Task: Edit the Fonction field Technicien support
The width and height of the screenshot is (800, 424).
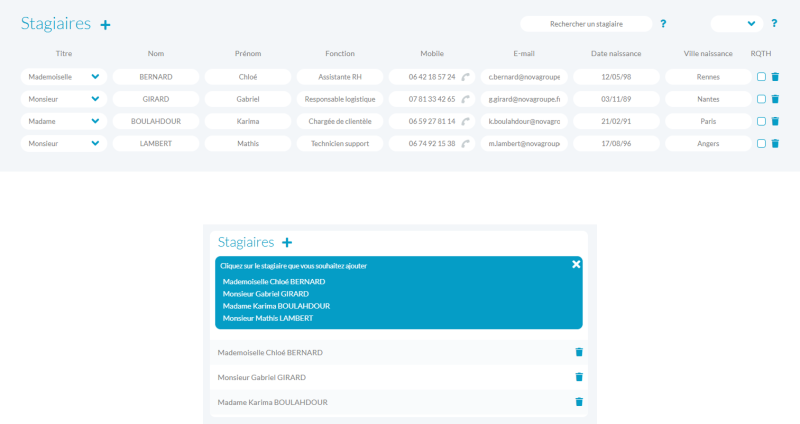Action: click(340, 143)
